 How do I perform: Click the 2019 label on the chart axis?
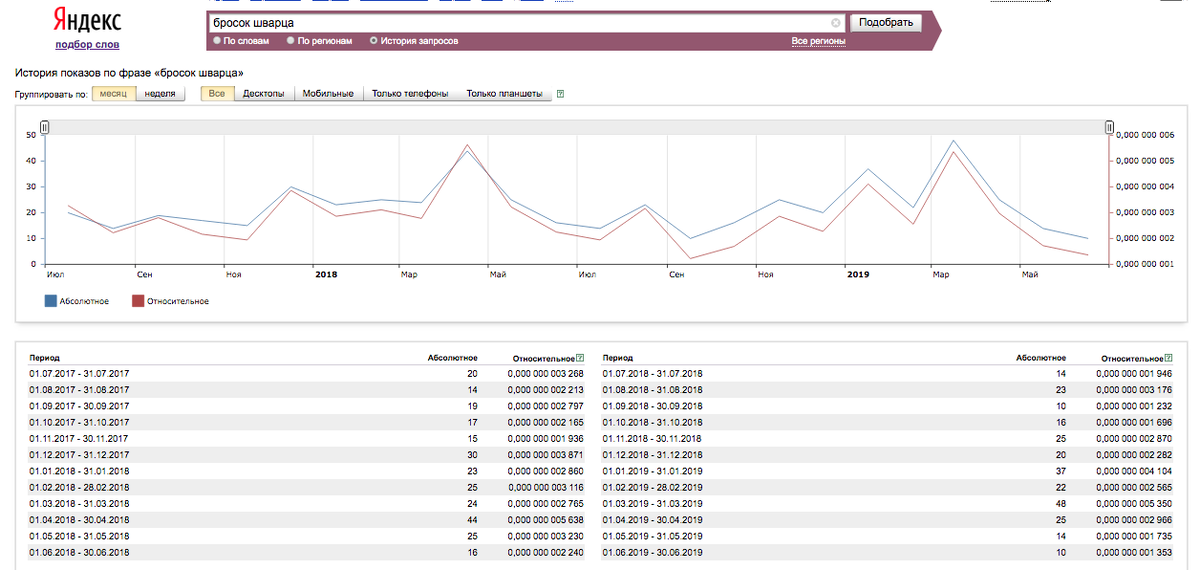click(x=858, y=273)
